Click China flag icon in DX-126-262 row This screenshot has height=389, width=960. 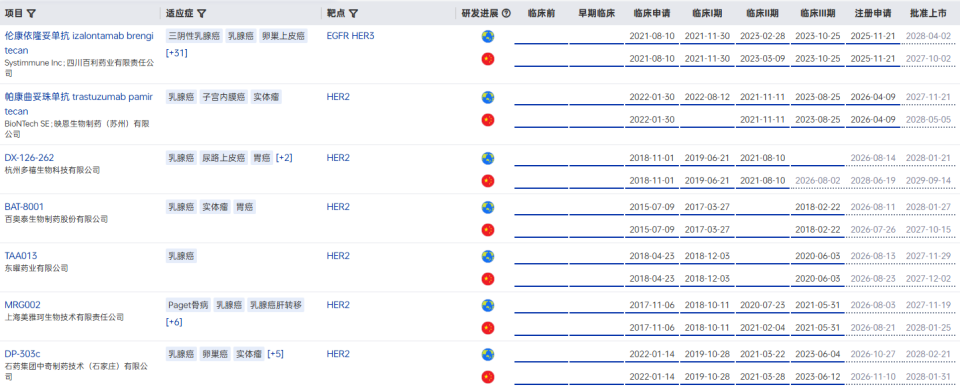(x=488, y=181)
